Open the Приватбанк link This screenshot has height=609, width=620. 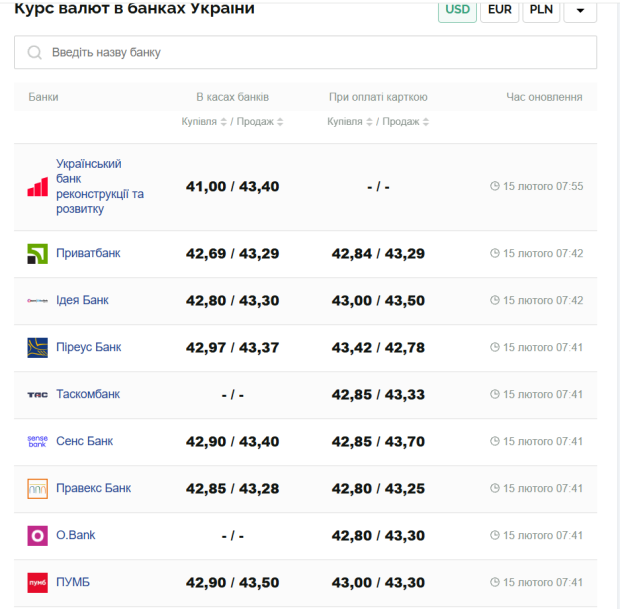tap(88, 254)
